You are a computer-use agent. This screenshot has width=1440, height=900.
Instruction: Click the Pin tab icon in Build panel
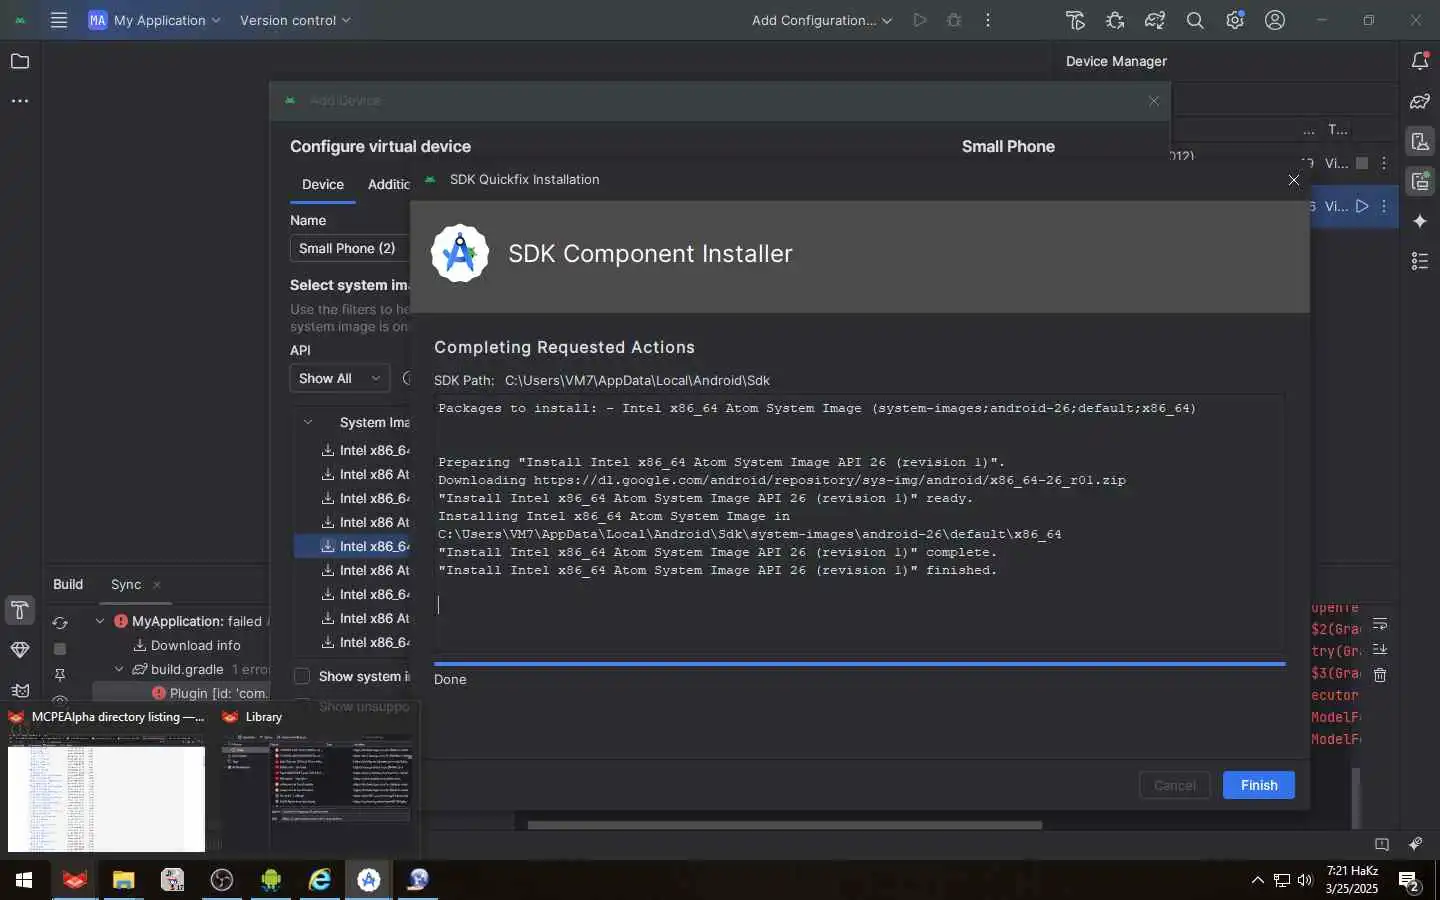[x=60, y=675]
